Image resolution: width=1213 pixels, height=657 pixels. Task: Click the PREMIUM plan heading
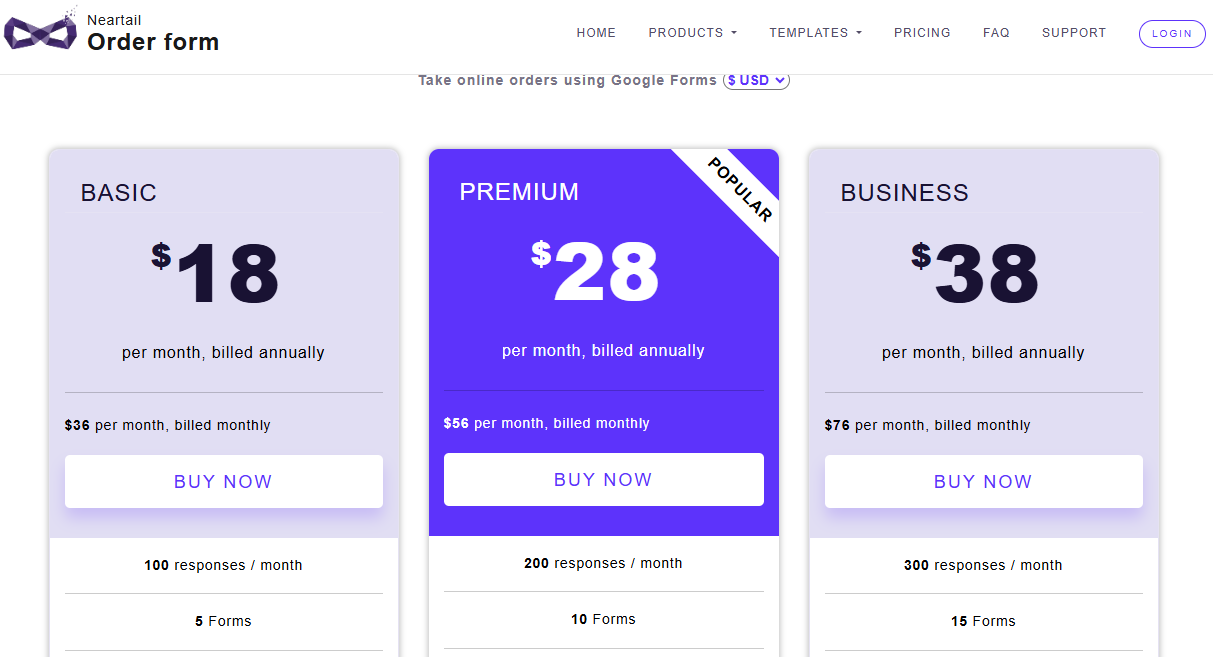(519, 192)
